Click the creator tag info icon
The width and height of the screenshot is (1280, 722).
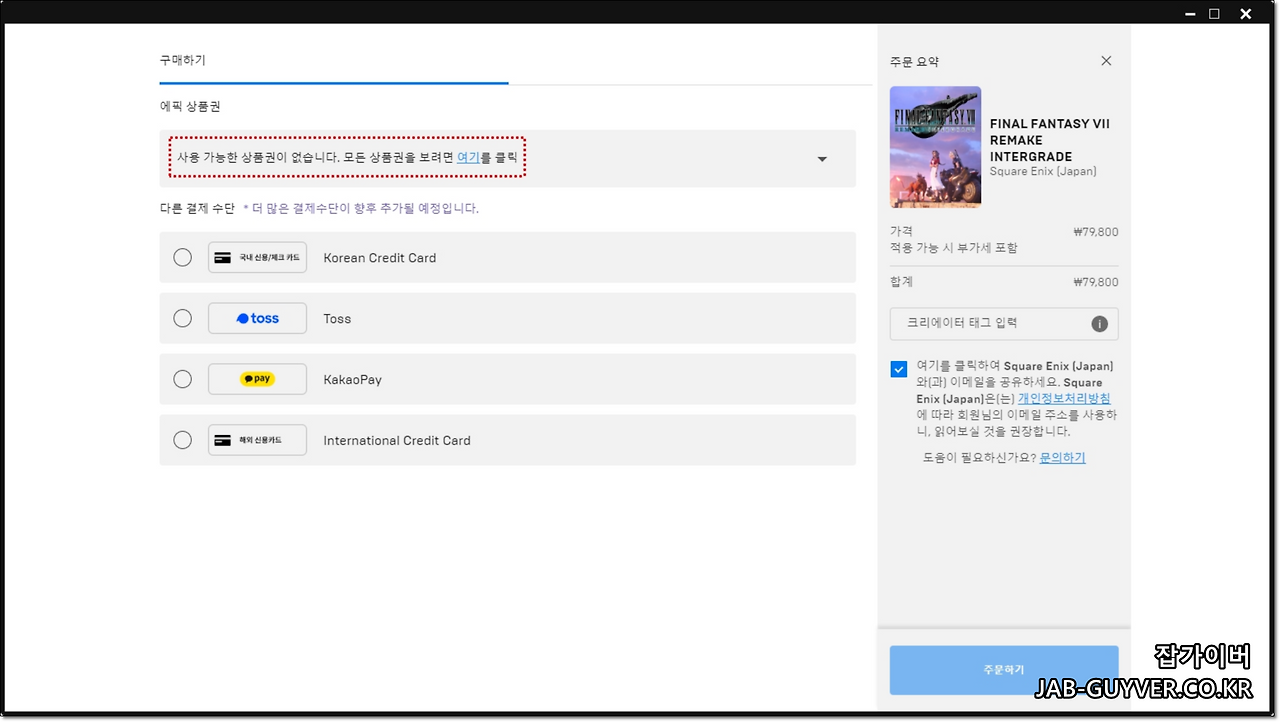(1099, 324)
